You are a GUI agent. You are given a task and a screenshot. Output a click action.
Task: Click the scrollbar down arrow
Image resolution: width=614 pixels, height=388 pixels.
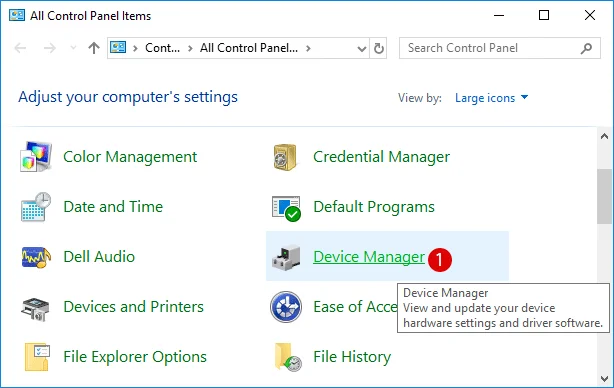[605, 378]
